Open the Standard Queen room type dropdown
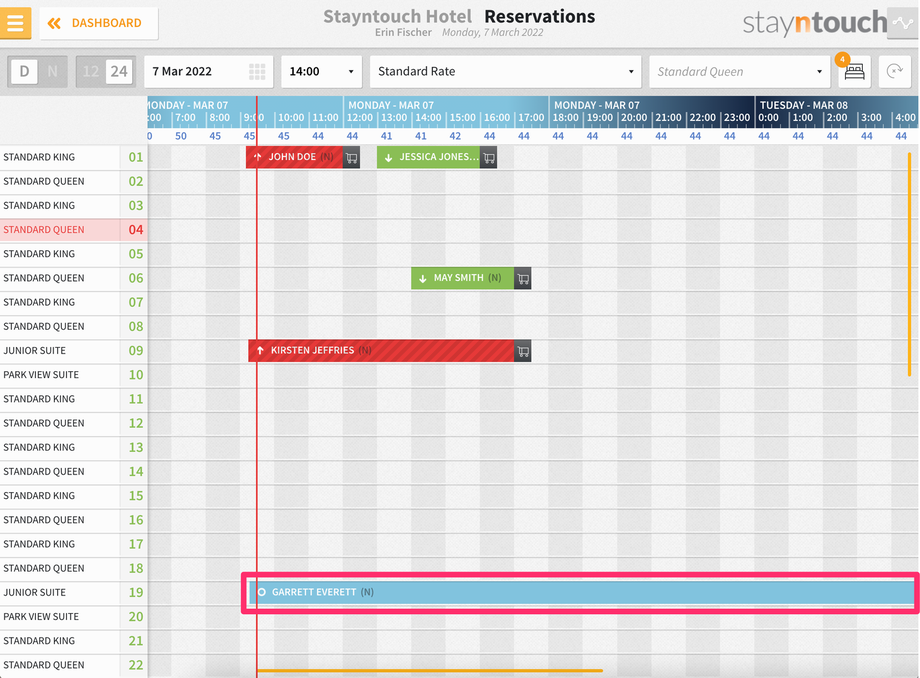The image size is (920, 678). [739, 72]
